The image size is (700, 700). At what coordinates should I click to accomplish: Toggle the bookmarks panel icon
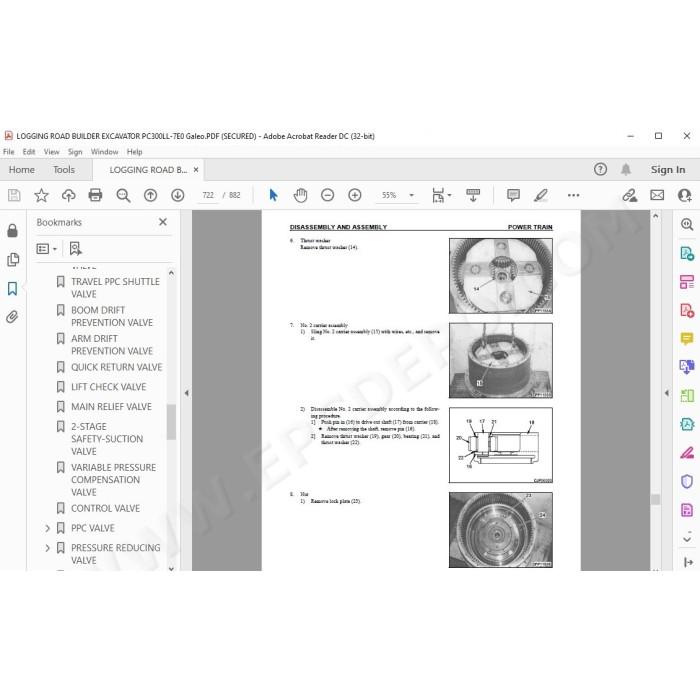[x=12, y=288]
